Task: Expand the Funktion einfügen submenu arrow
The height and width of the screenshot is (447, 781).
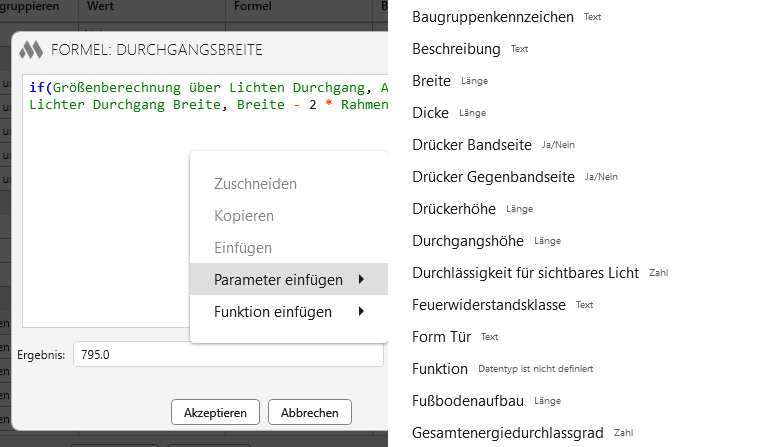Action: 360,312
